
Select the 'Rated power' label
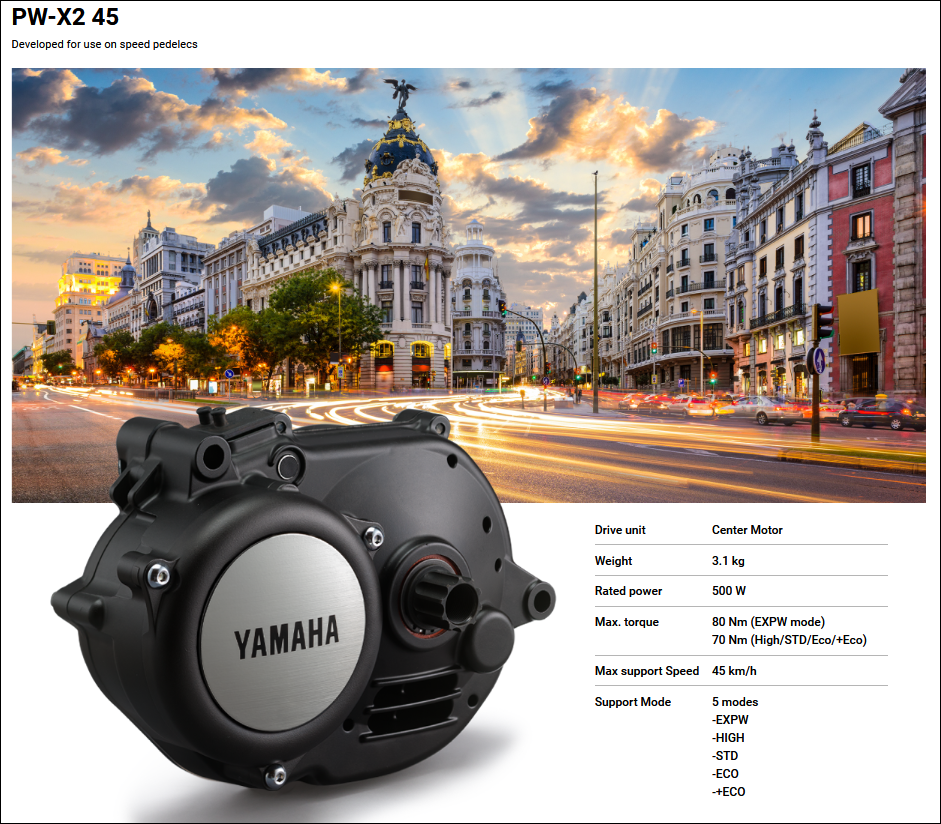[628, 591]
